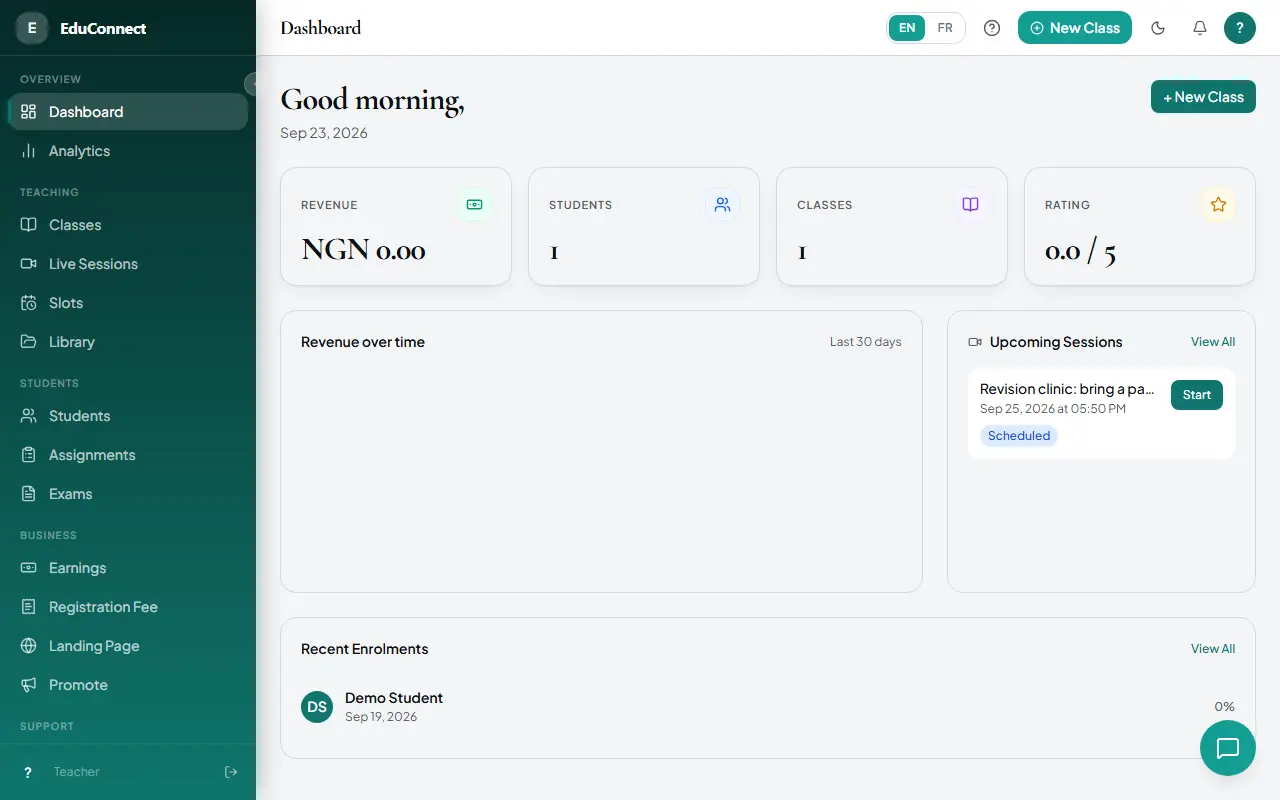Open notifications bell icon
Image resolution: width=1280 pixels, height=800 pixels.
[x=1200, y=28]
